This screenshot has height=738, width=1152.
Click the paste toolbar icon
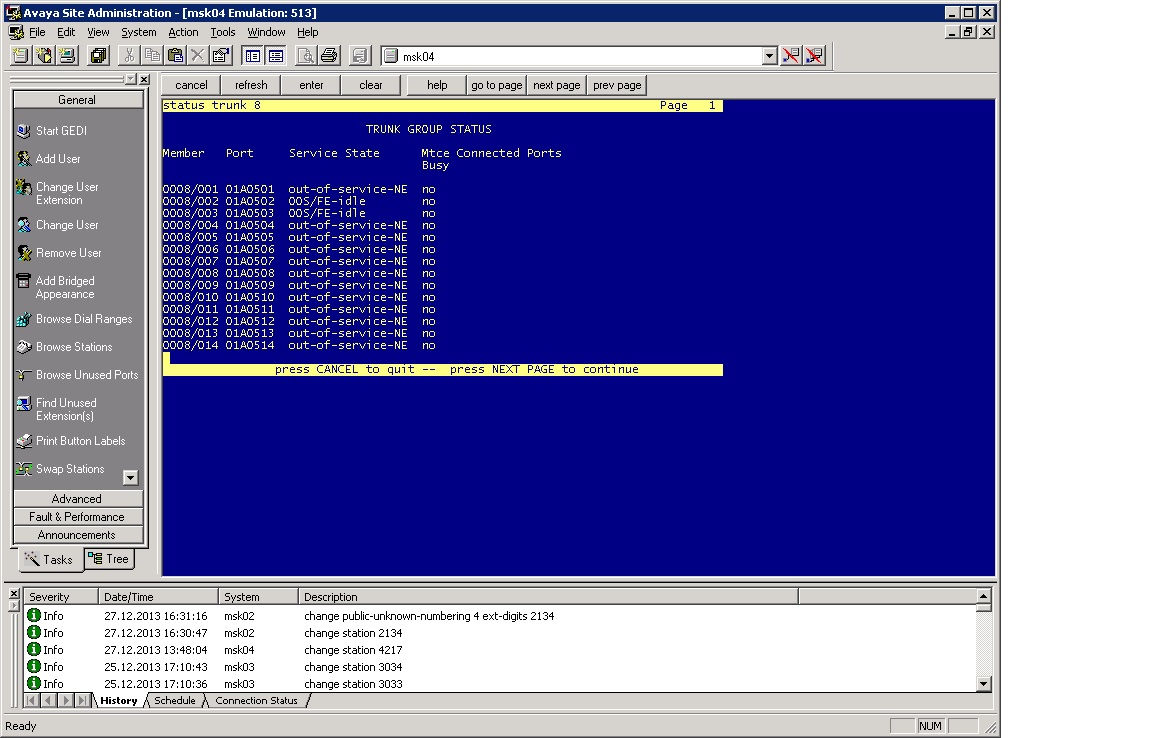pyautogui.click(x=175, y=56)
